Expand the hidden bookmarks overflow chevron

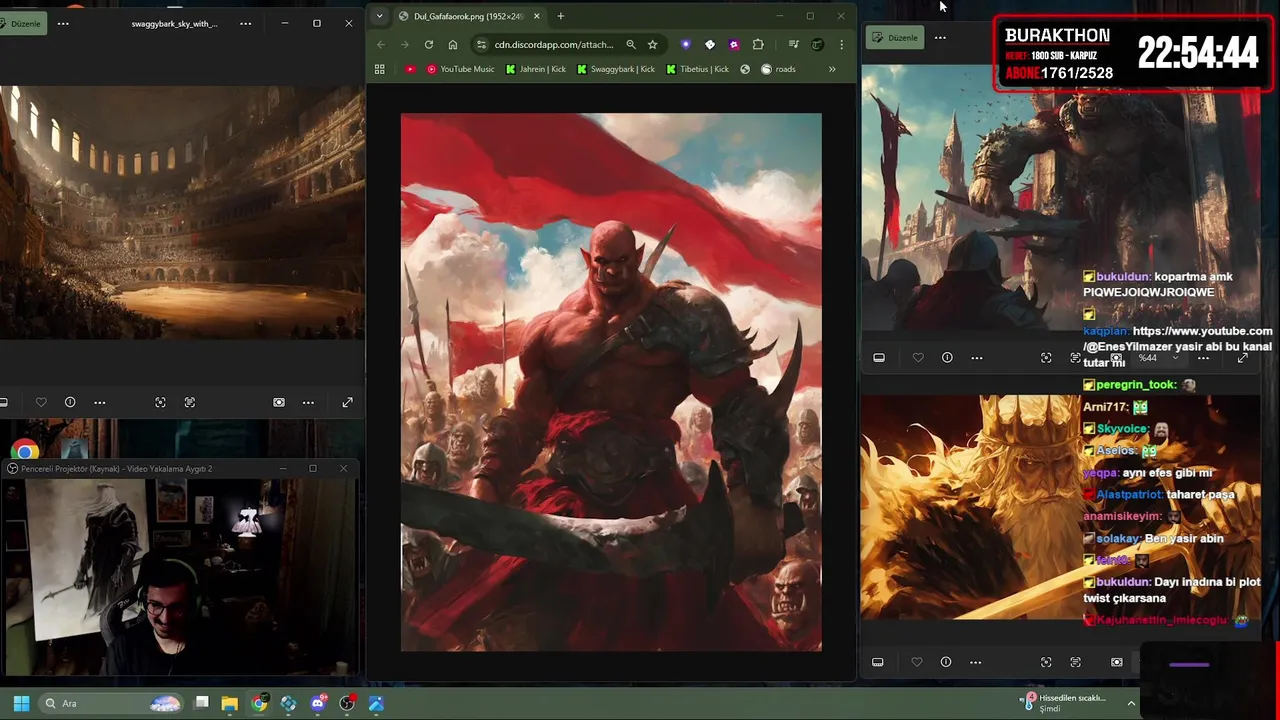point(832,69)
